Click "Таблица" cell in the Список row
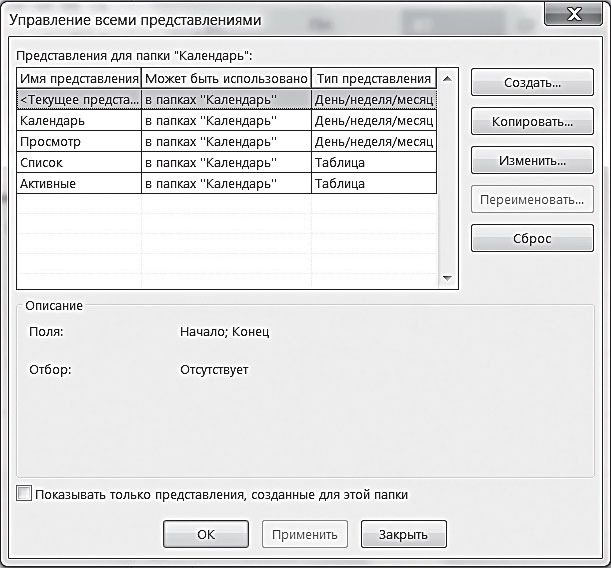The height and width of the screenshot is (568, 611). 374,162
